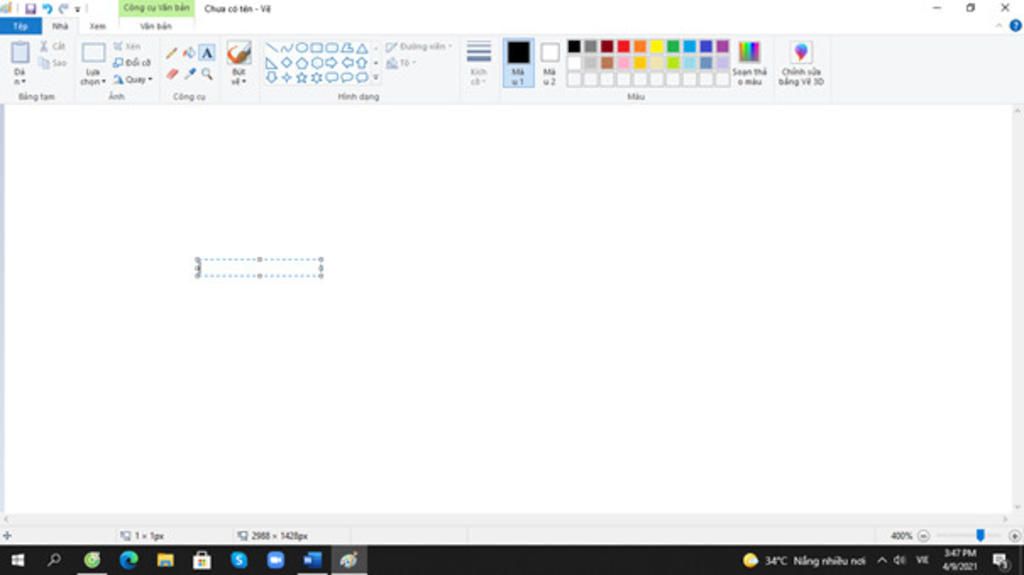Choose the down arrow shape
The width and height of the screenshot is (1024, 575).
(x=271, y=78)
